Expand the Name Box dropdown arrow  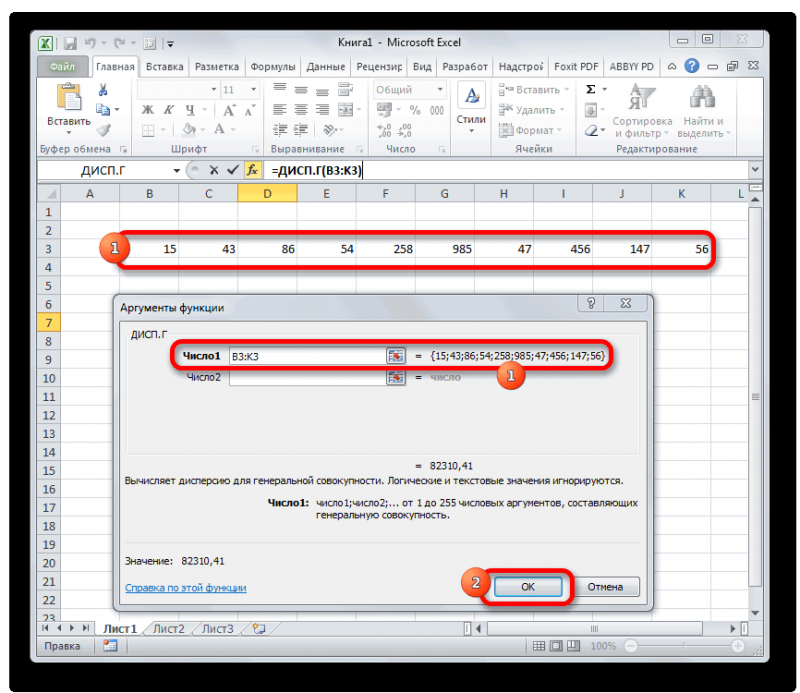tap(177, 170)
